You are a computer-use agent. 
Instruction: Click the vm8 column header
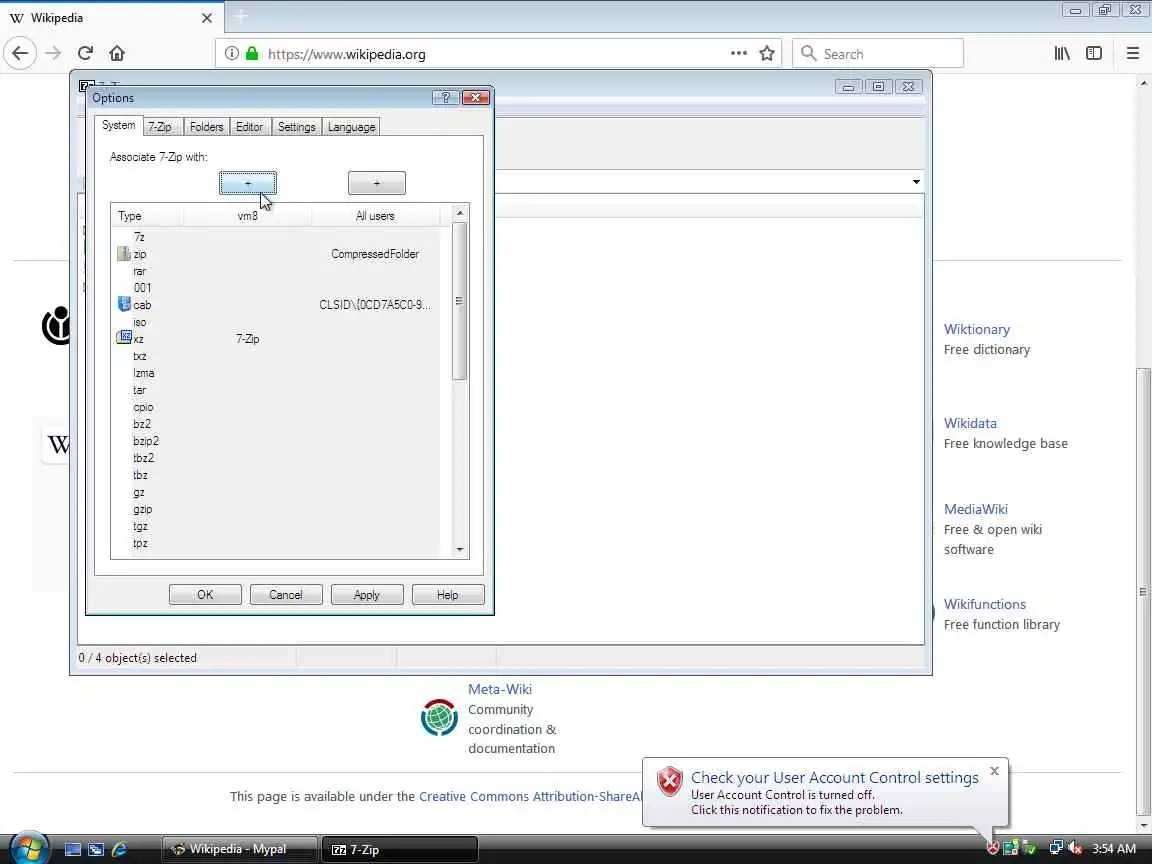248,216
